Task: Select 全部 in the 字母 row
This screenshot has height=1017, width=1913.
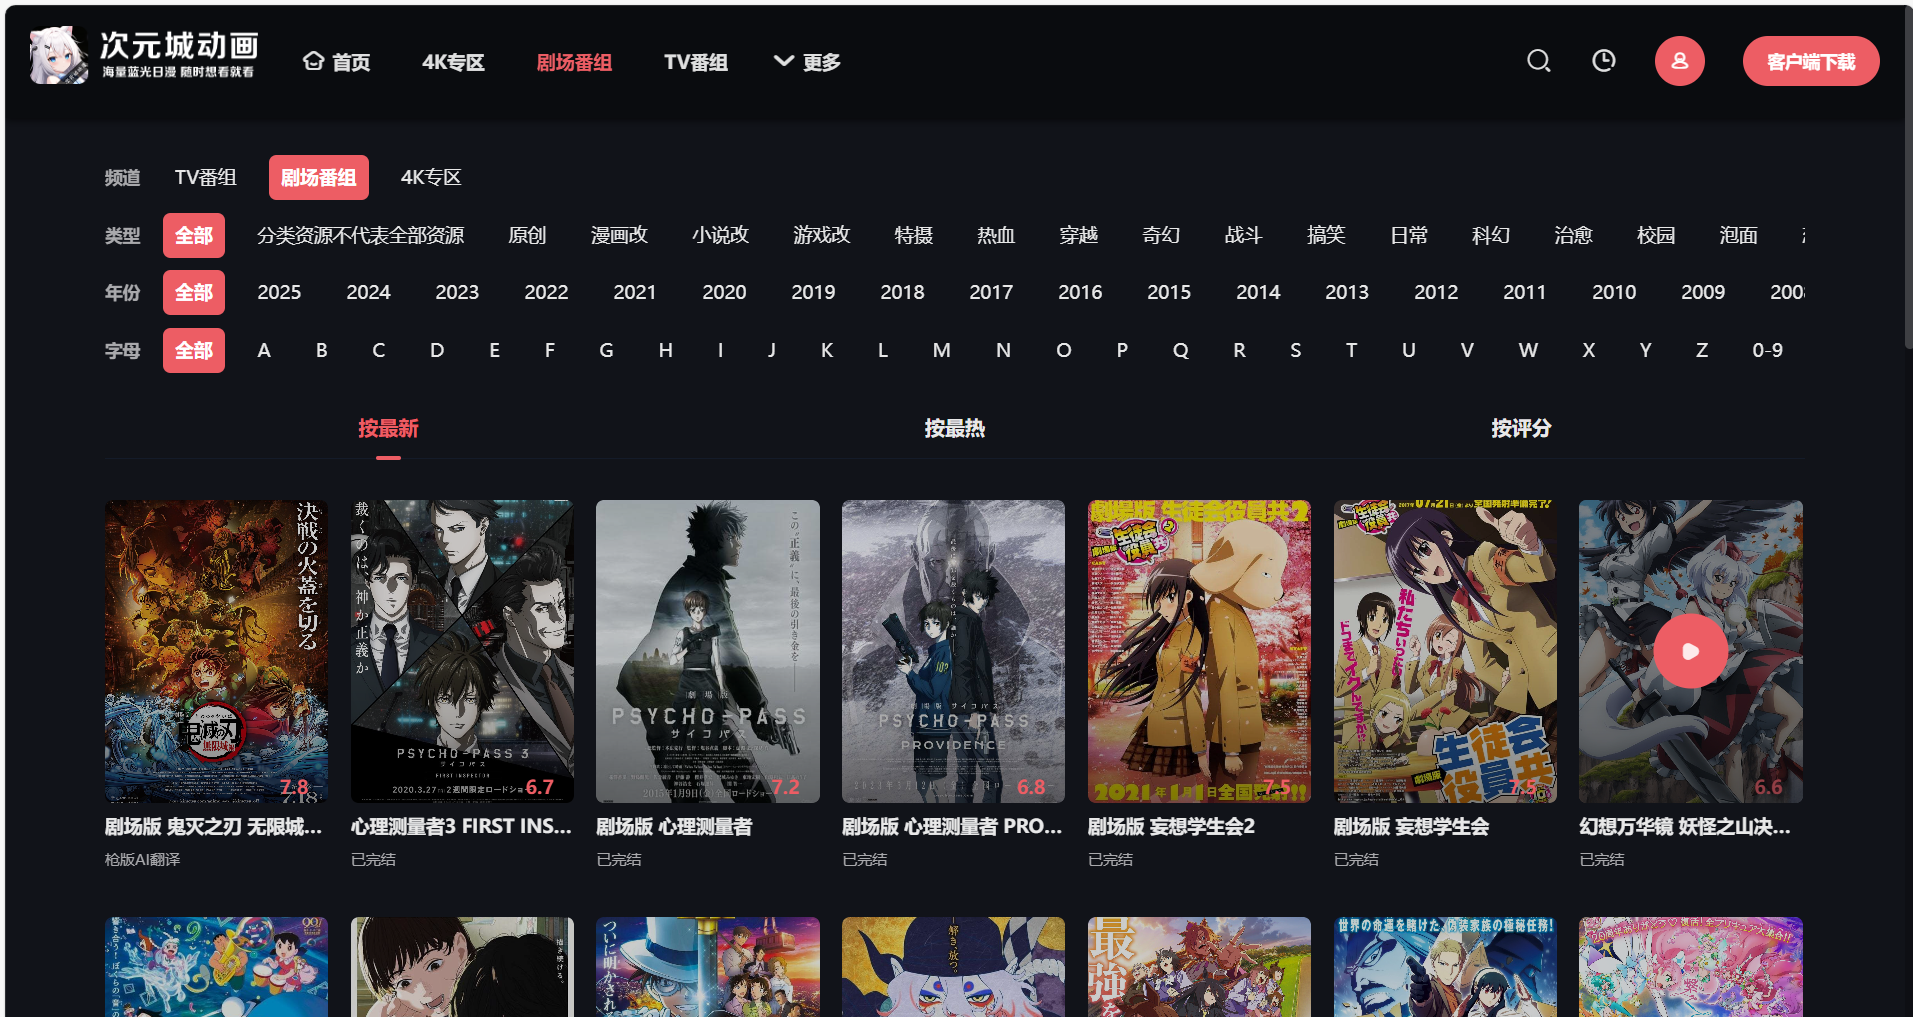Action: 194,350
